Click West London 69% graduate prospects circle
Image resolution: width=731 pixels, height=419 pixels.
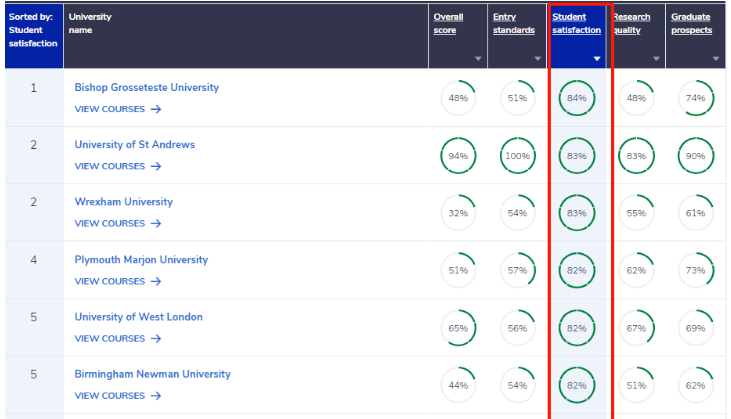696,328
